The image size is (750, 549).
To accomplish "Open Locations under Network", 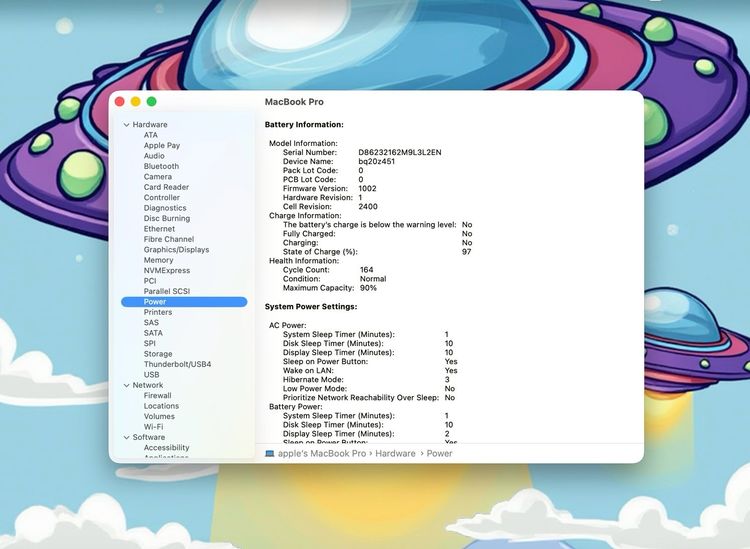I will (161, 406).
